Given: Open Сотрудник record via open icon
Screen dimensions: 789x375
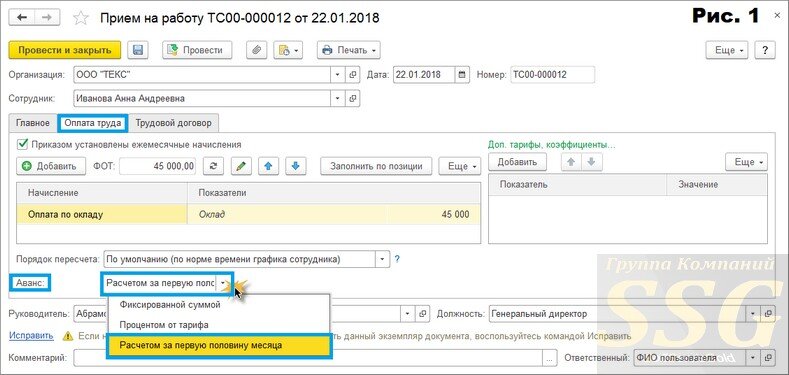Looking at the screenshot, I should pos(353,98).
